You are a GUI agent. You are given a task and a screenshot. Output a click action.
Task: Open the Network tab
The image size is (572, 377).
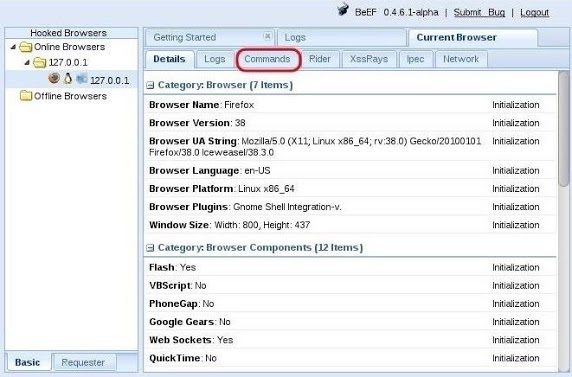coord(461,59)
